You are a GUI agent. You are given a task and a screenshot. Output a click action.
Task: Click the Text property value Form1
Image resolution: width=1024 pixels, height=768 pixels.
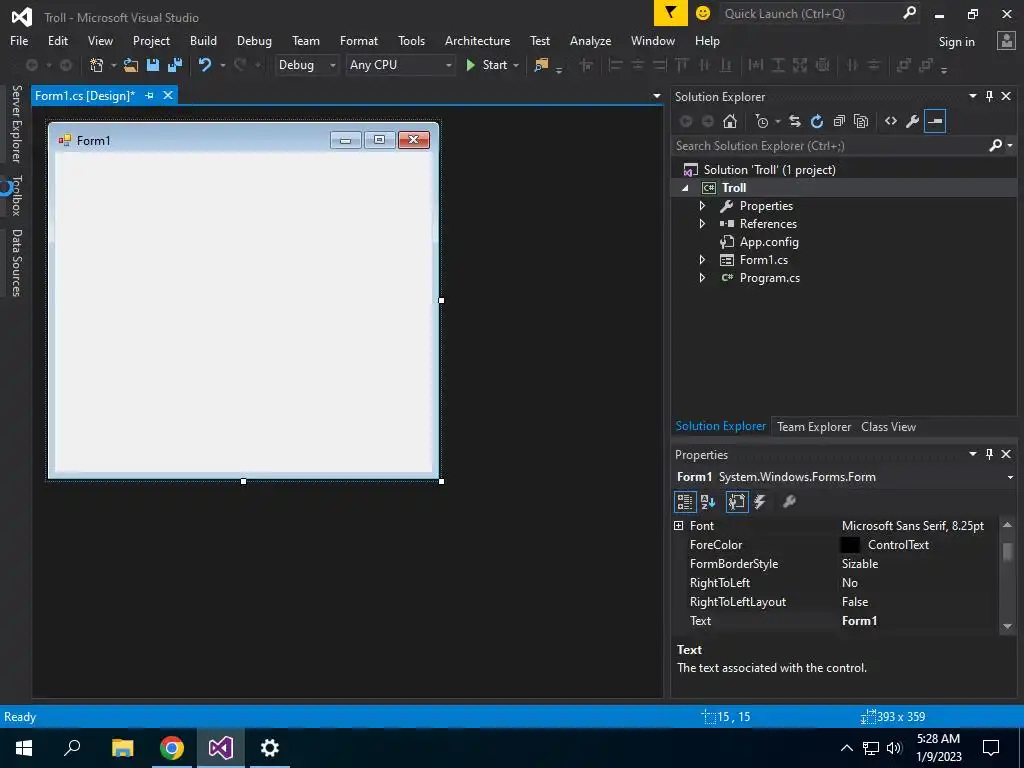(859, 621)
